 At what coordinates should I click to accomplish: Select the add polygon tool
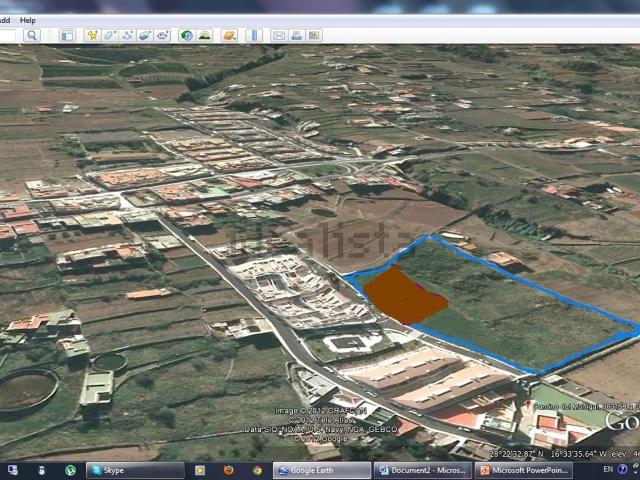(109, 35)
